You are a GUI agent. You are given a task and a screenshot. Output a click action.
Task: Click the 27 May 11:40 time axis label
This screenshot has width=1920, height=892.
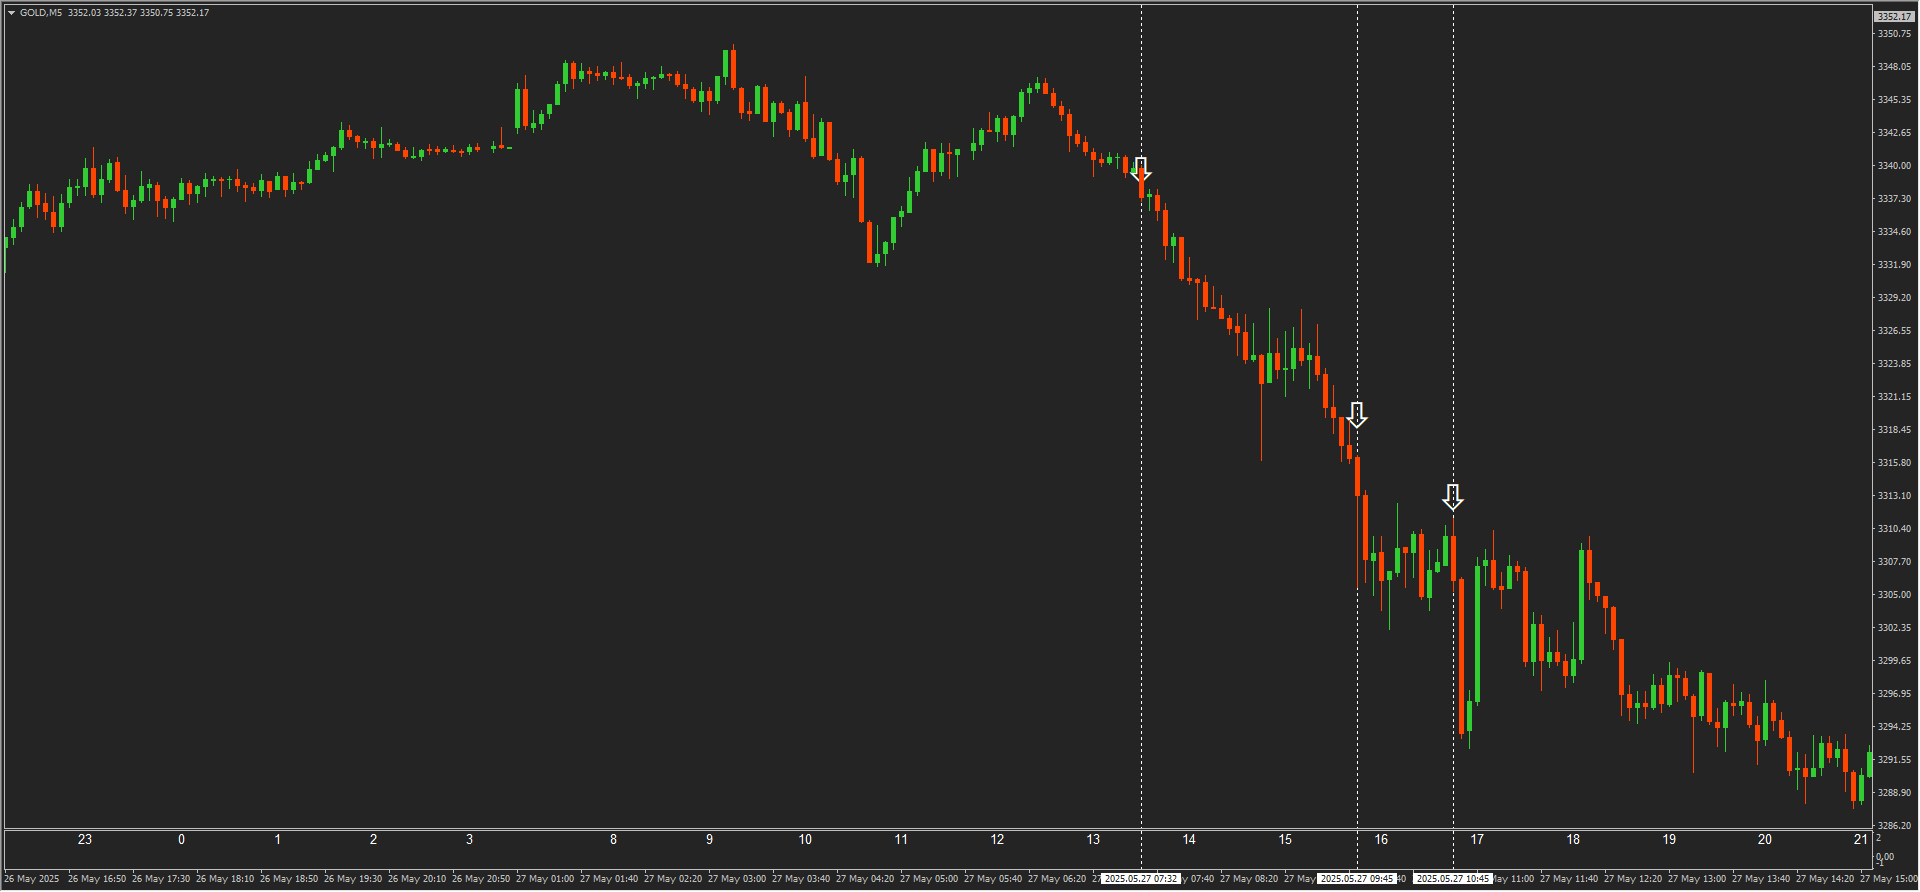click(x=1569, y=880)
